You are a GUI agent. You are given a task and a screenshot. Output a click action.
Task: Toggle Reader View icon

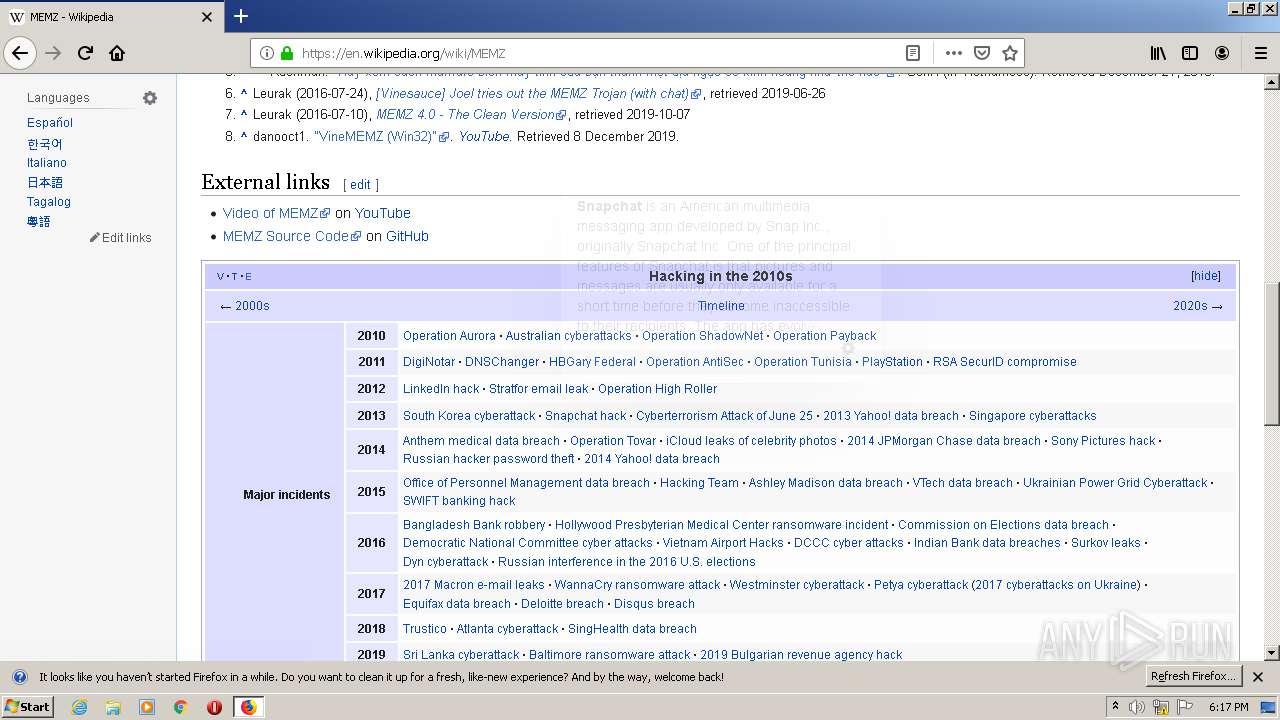pos(912,53)
